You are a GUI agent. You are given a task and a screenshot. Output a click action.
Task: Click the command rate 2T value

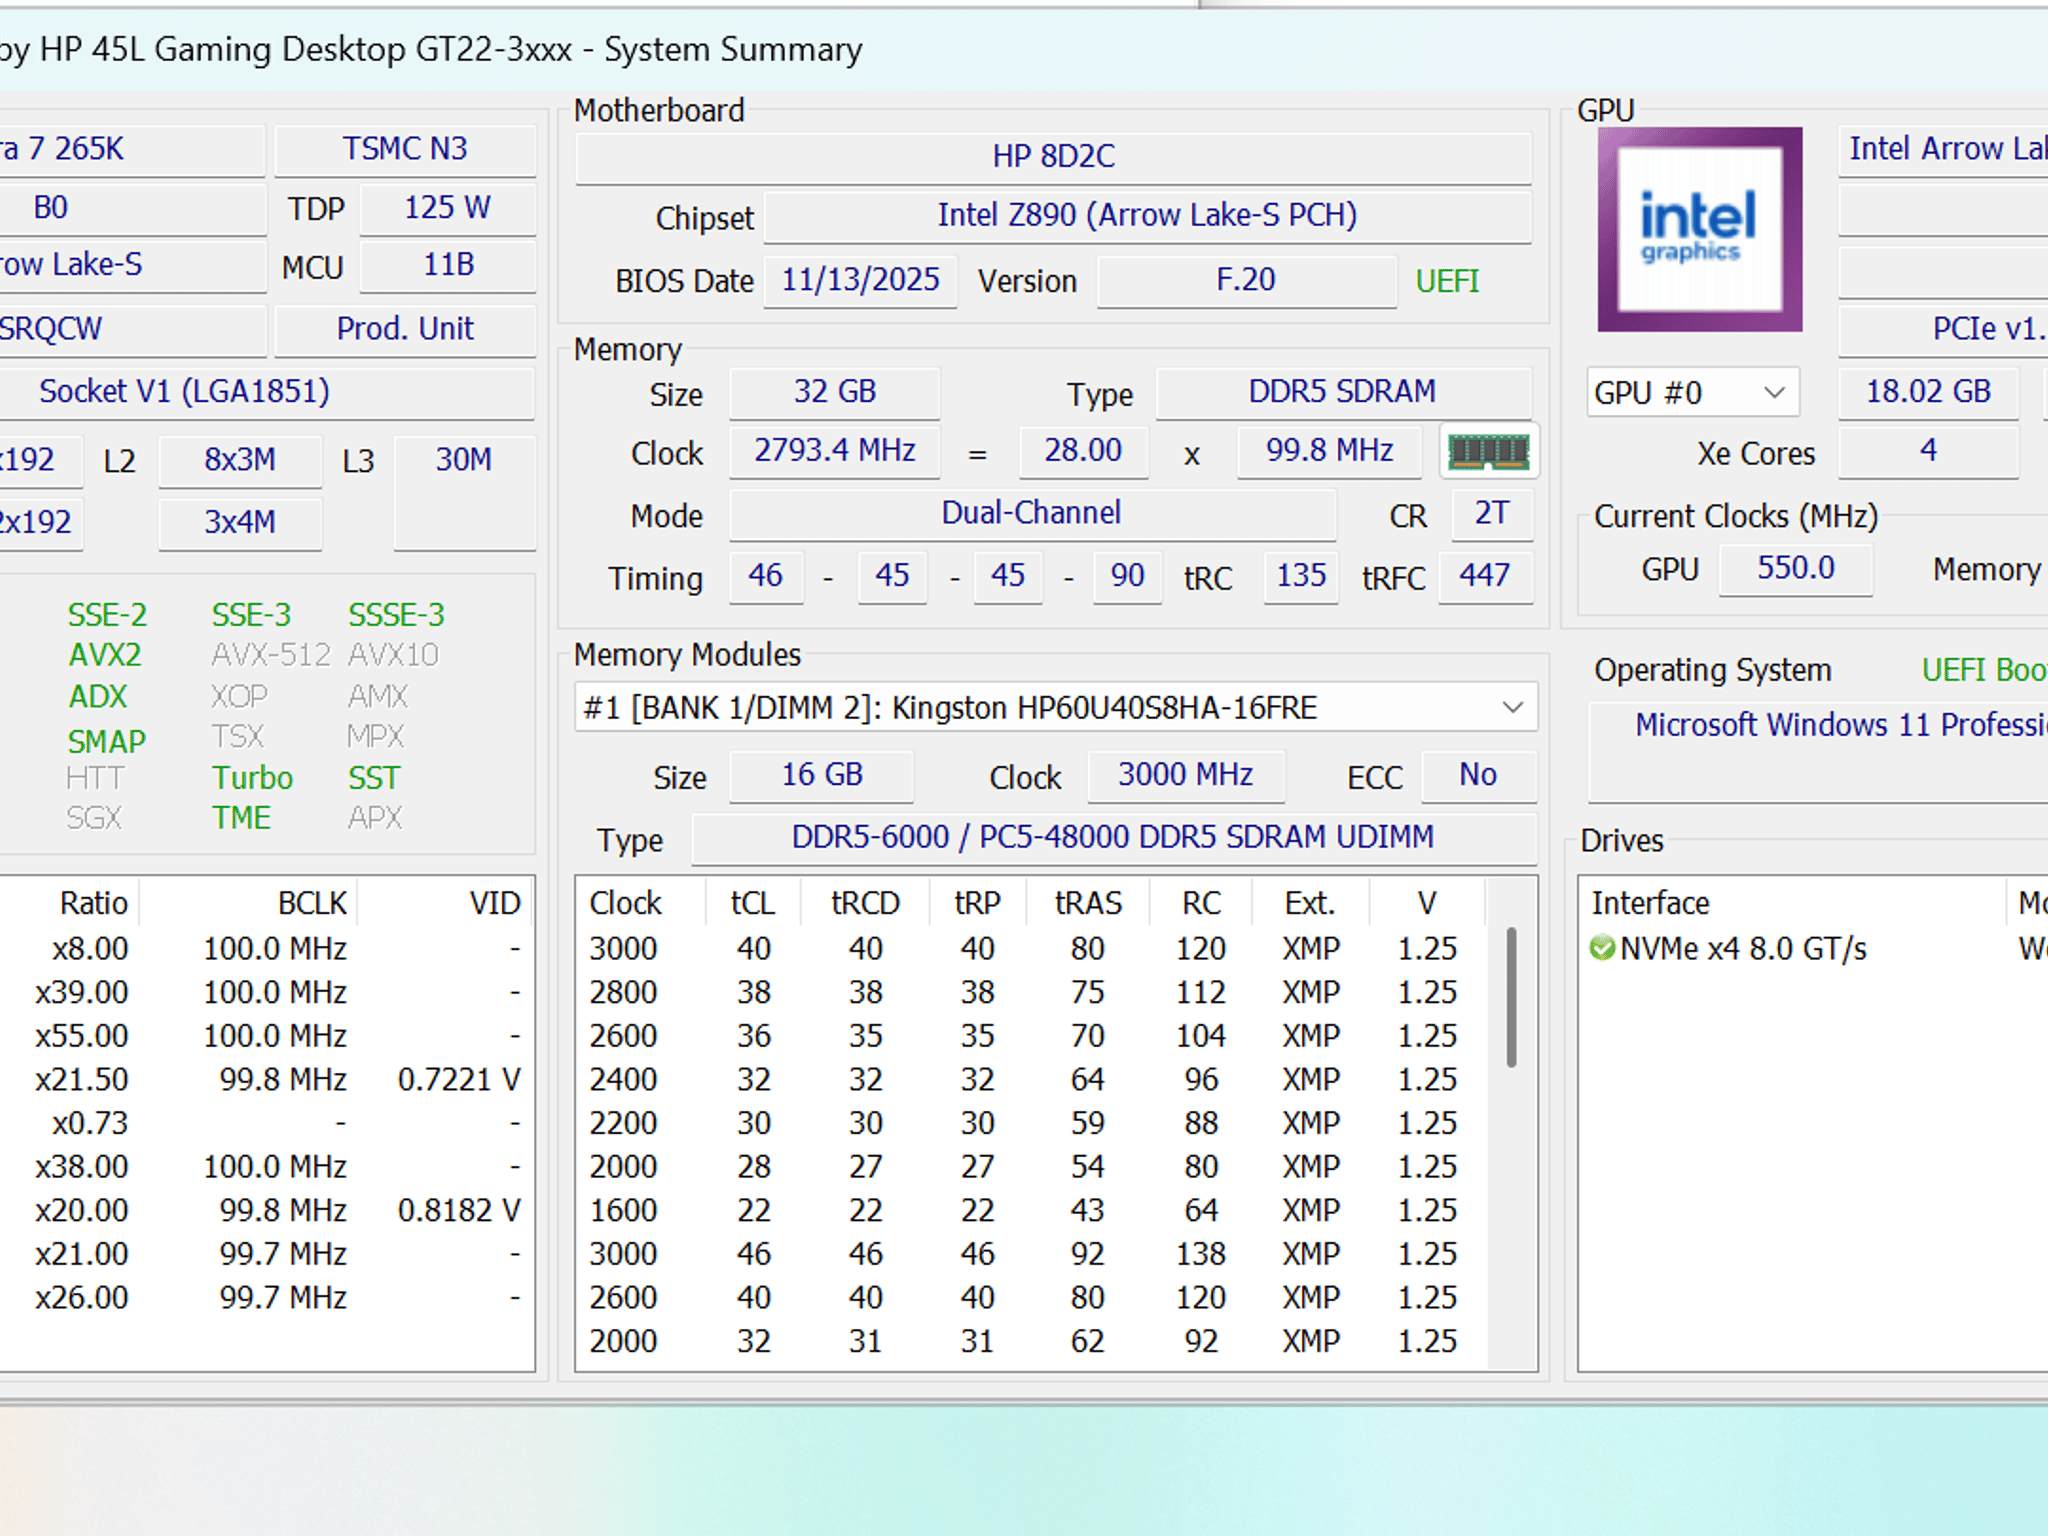pyautogui.click(x=1491, y=514)
